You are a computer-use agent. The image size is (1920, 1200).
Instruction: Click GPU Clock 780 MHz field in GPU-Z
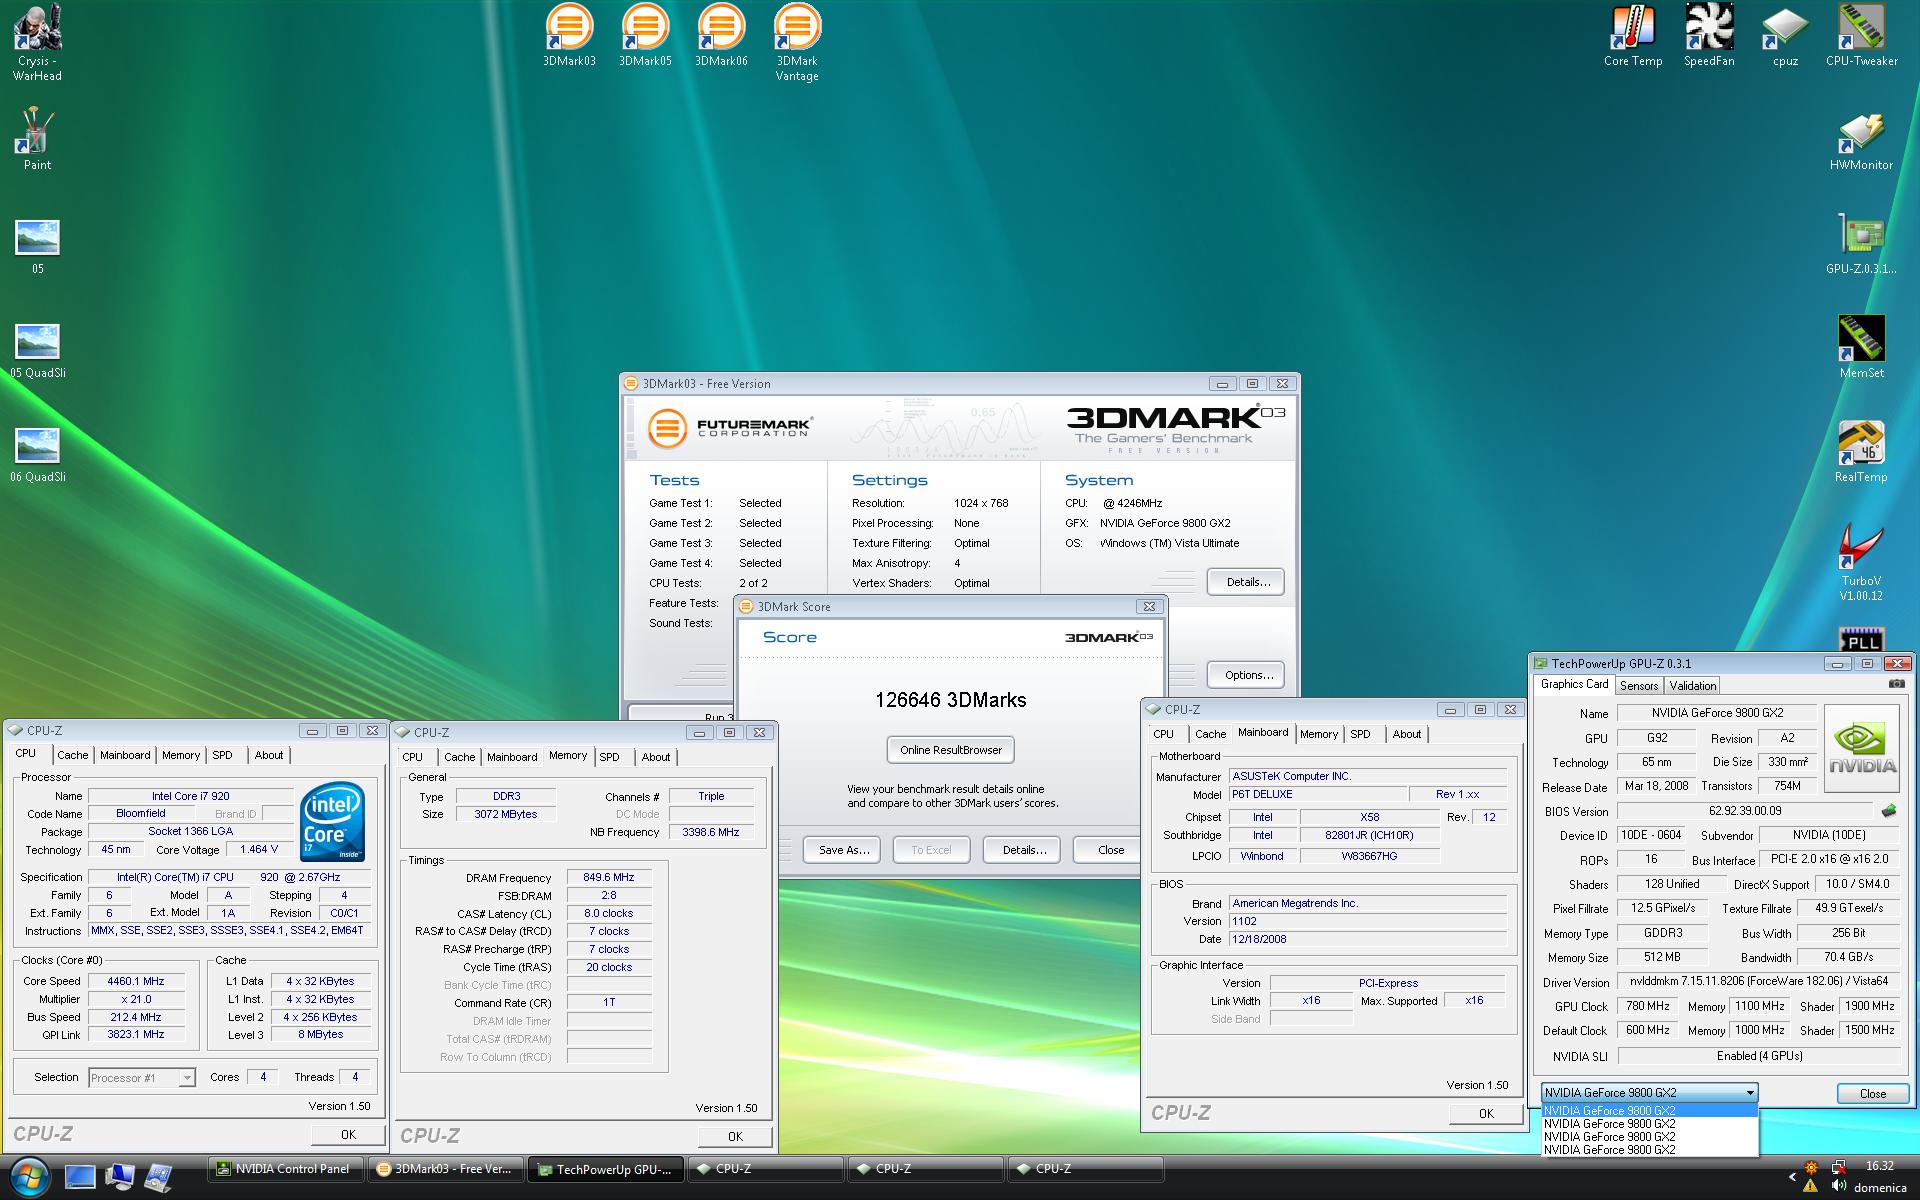pos(1647,1006)
